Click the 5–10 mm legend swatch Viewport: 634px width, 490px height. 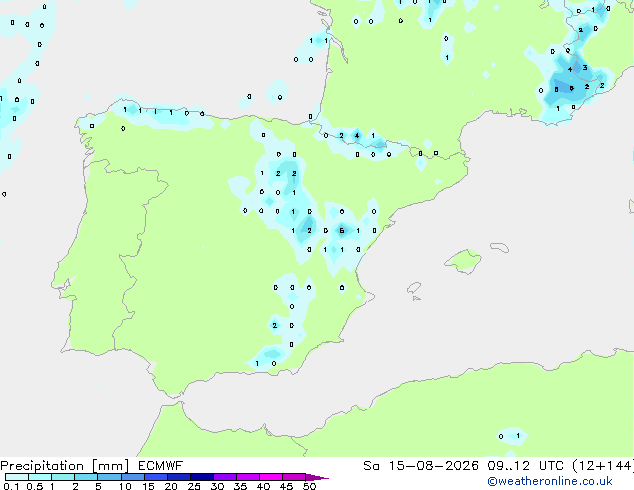pos(109,477)
